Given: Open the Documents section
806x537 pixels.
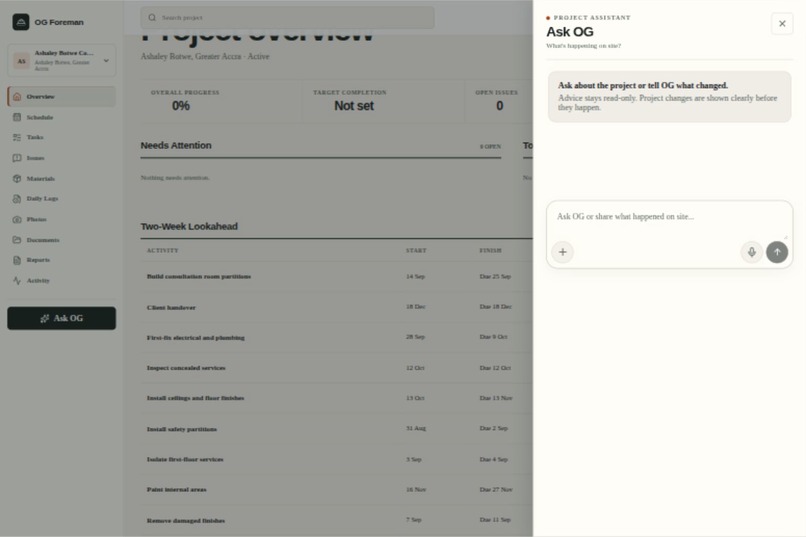Looking at the screenshot, I should point(61,240).
